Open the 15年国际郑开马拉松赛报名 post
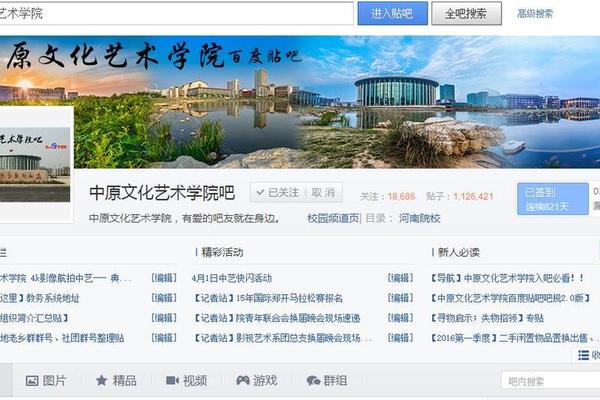 coord(269,298)
